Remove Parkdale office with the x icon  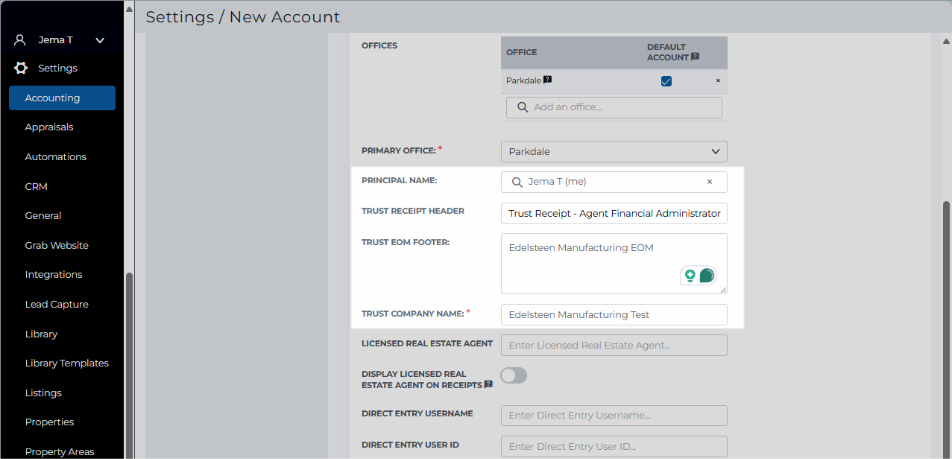[718, 80]
